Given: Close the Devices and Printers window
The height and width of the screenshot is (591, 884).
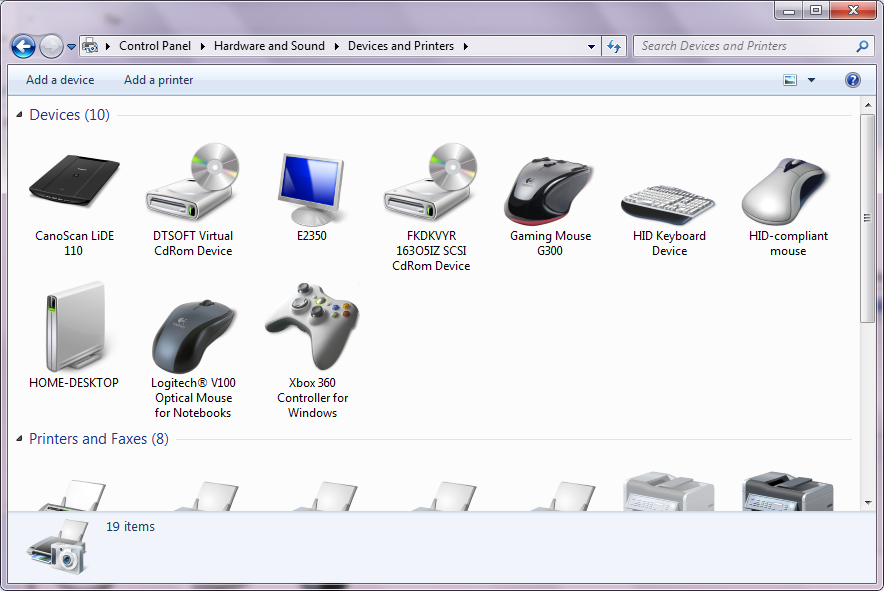Looking at the screenshot, I should pyautogui.click(x=853, y=10).
